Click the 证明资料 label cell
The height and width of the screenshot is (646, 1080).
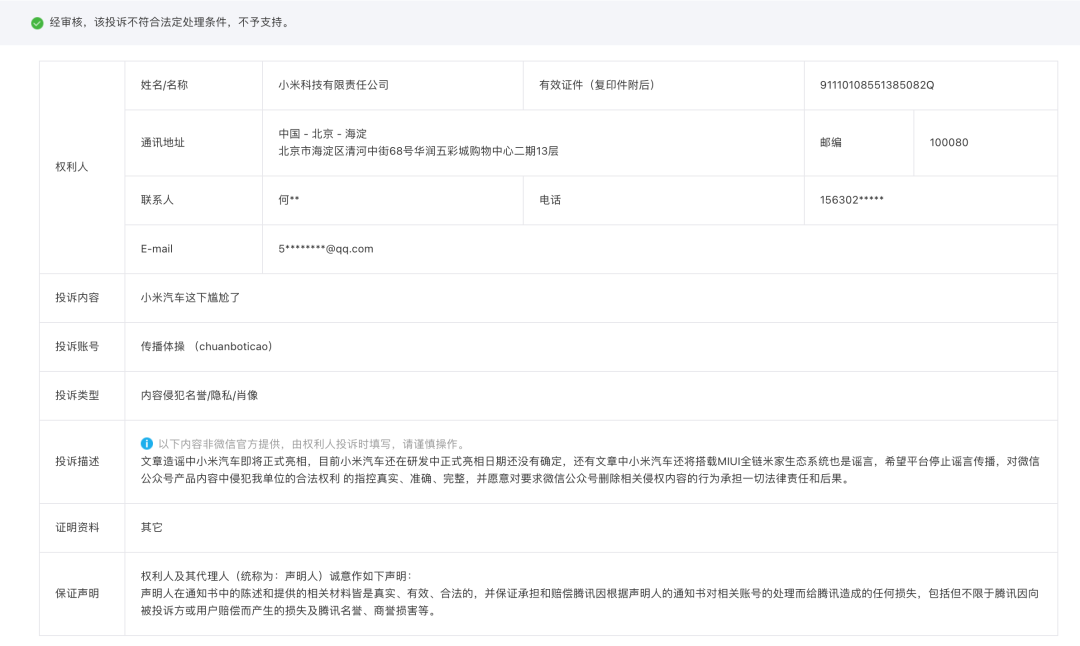tap(82, 528)
